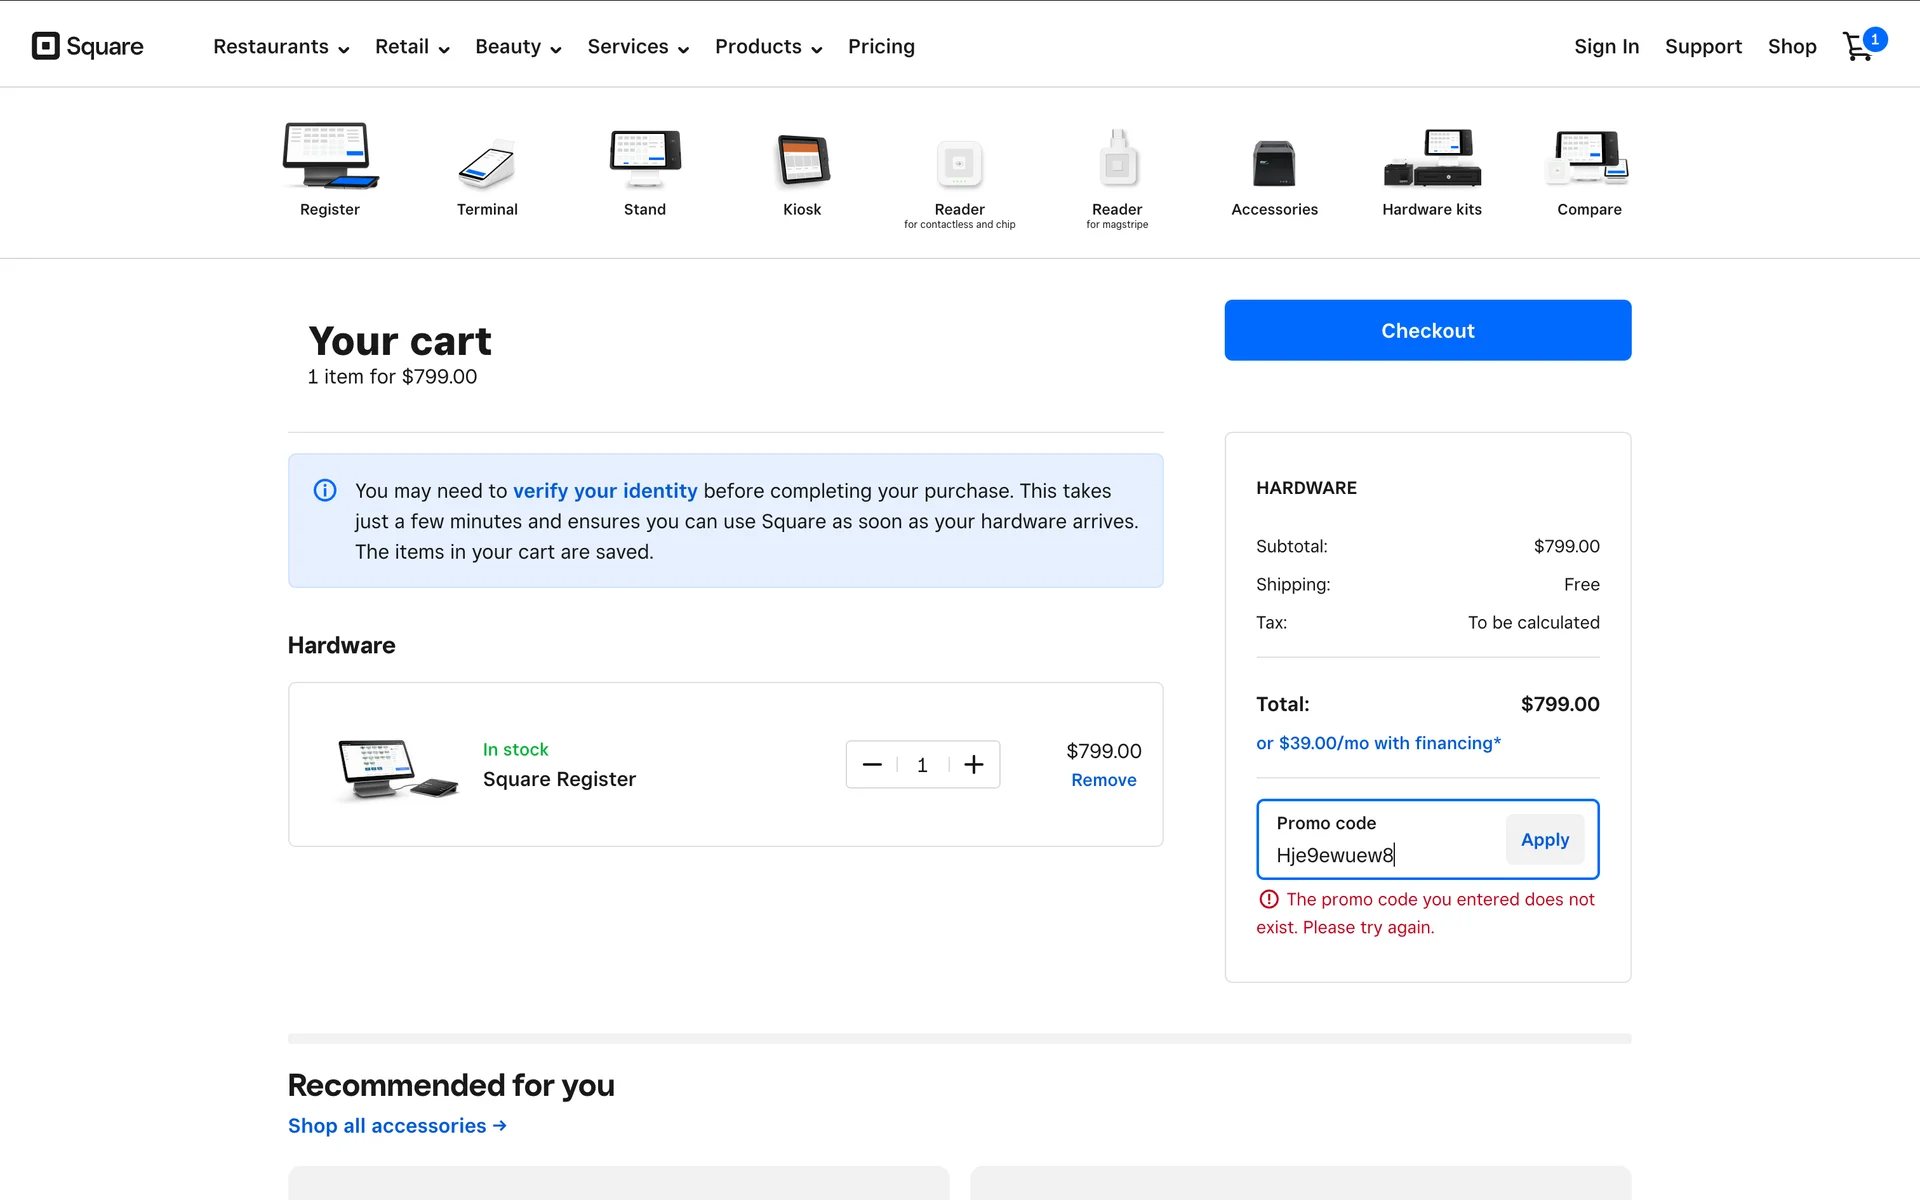The image size is (1920, 1200).
Task: Go to the Pricing page
Action: (x=881, y=47)
